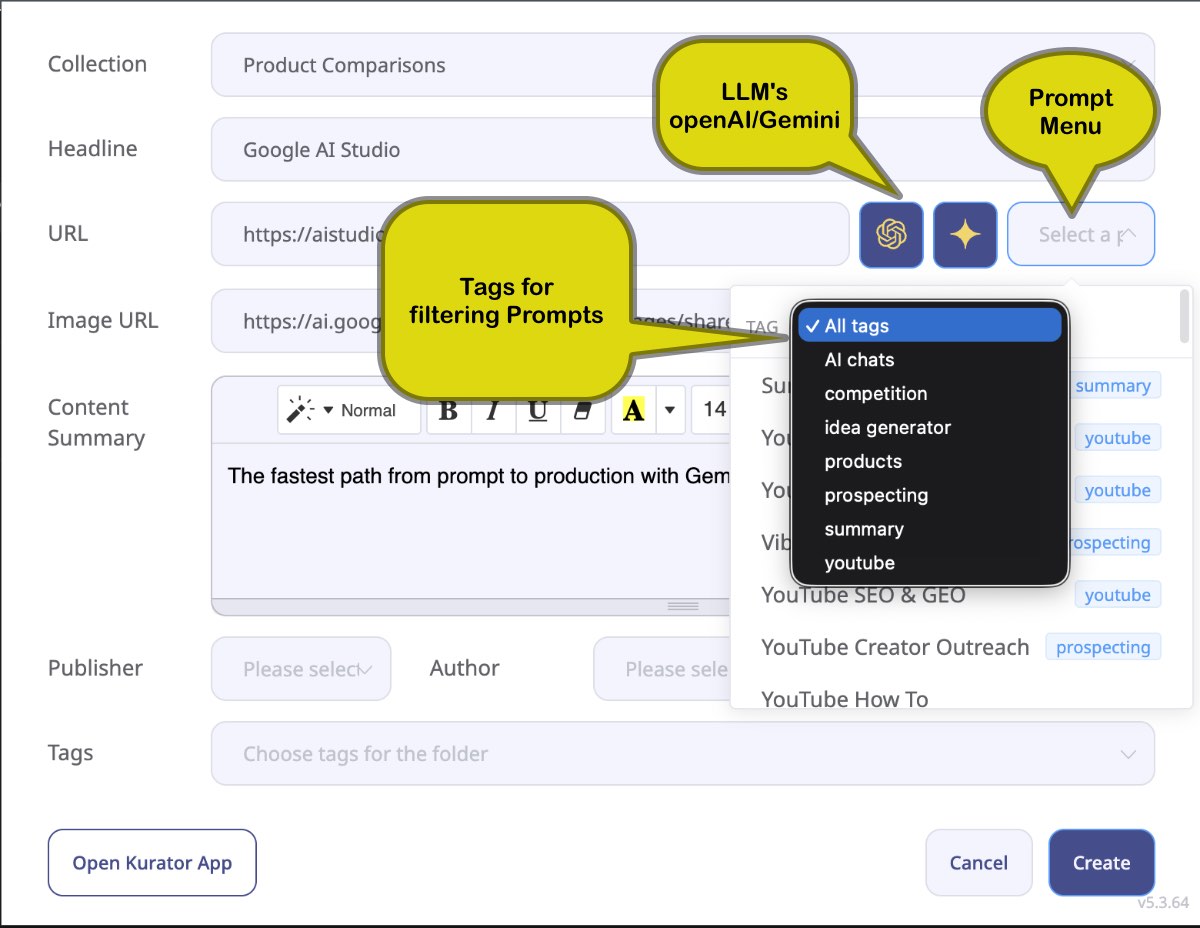Screen dimensions: 1200x928
Task: Click into the URL input field
Action: pos(530,235)
